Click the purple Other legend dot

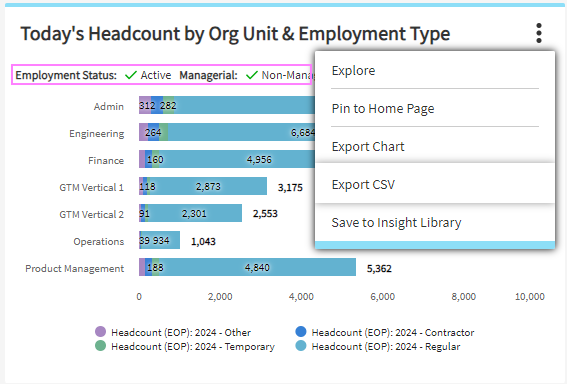pos(100,332)
